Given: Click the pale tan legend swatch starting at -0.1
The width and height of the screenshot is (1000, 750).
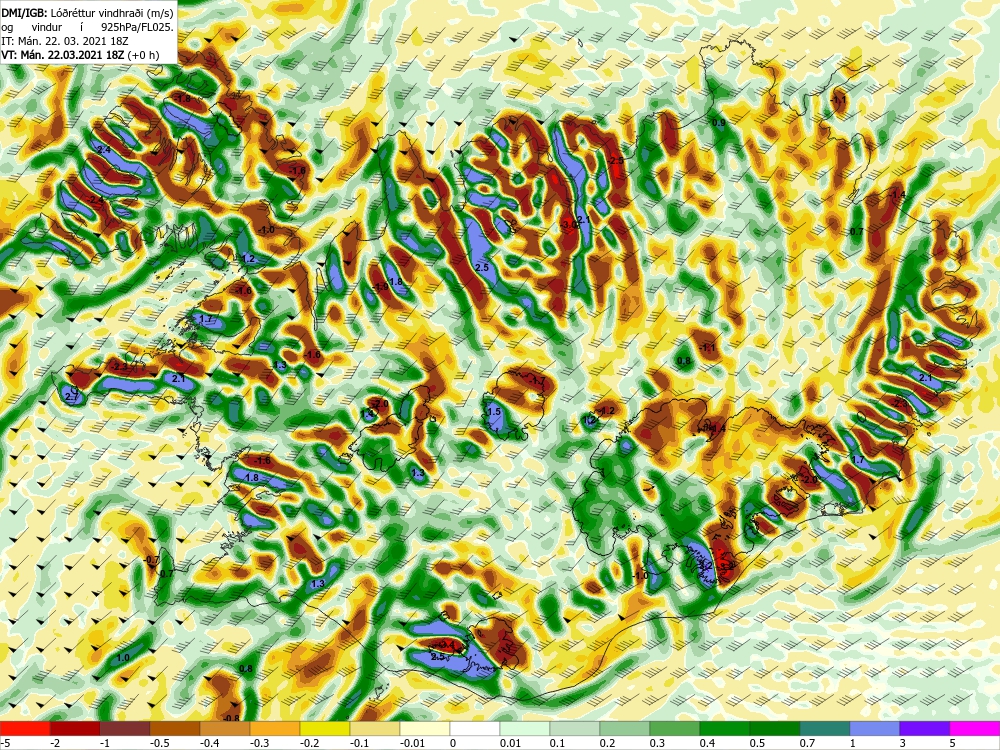Looking at the screenshot, I should (x=375, y=729).
